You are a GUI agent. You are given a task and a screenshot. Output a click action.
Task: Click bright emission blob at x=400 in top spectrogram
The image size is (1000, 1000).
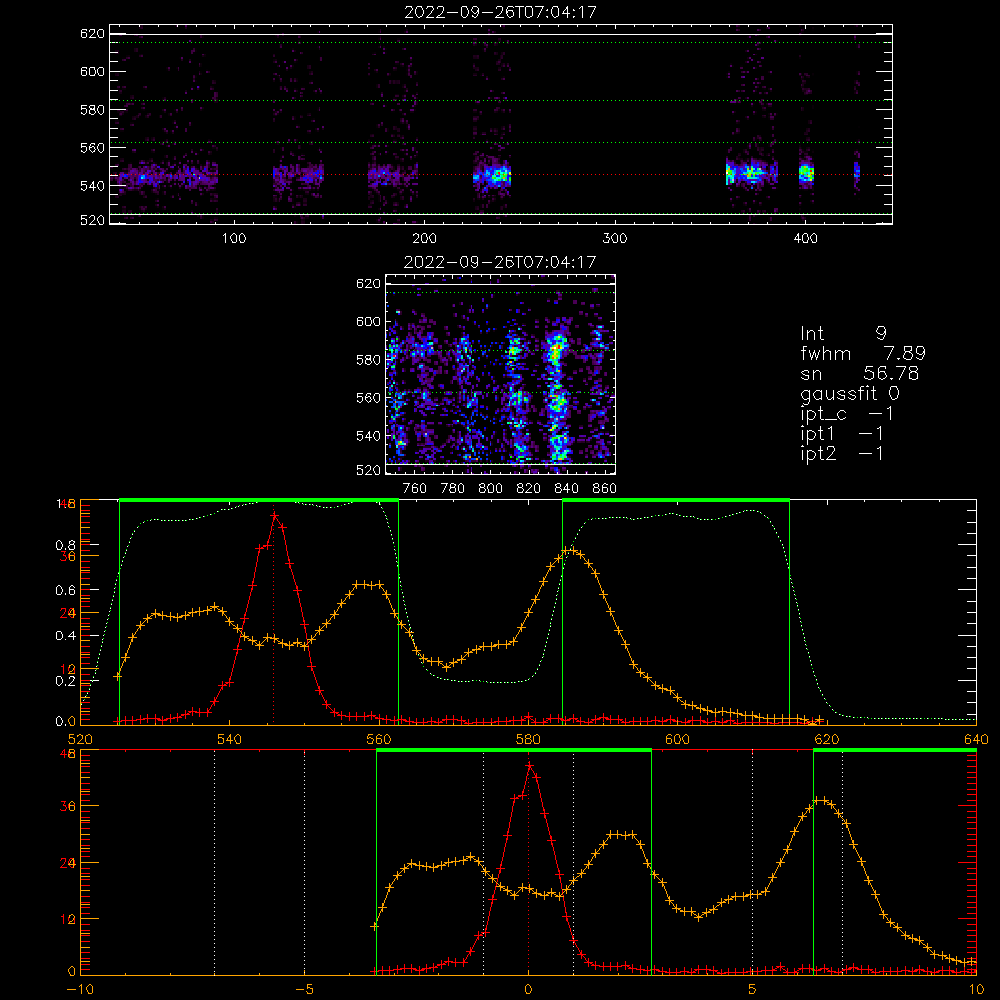click(807, 173)
